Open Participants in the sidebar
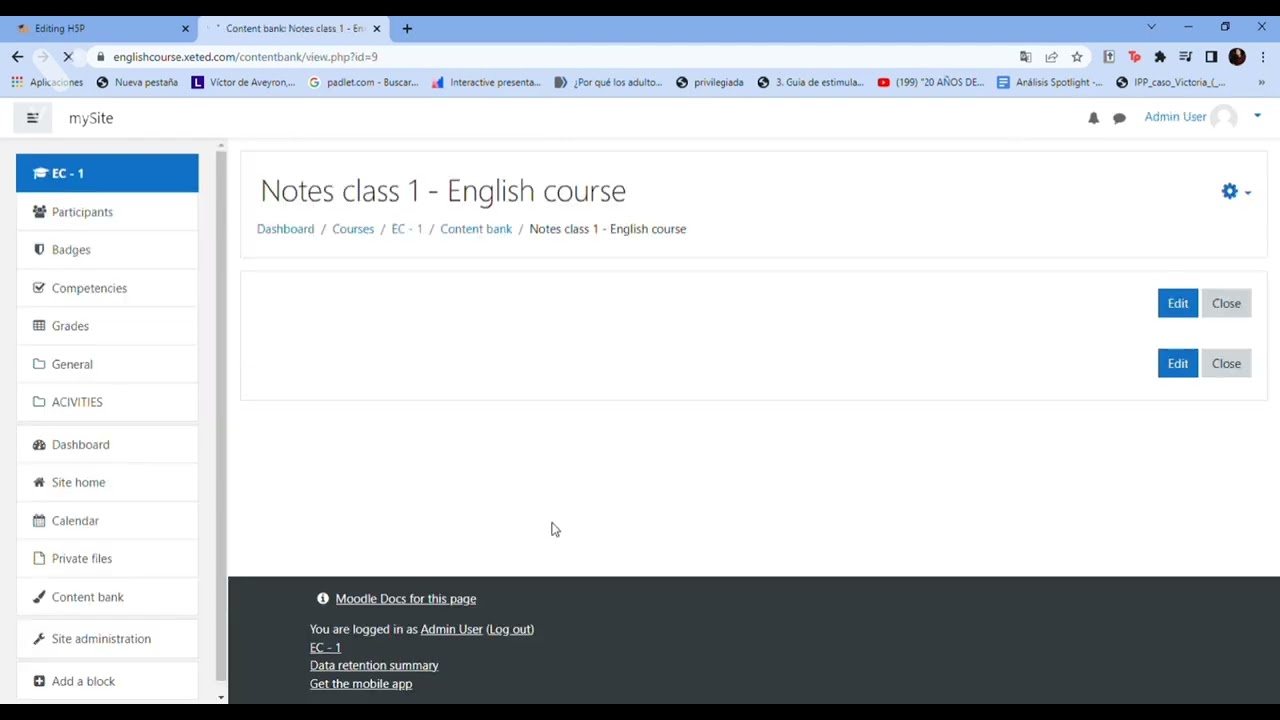The image size is (1280, 720). point(107,212)
